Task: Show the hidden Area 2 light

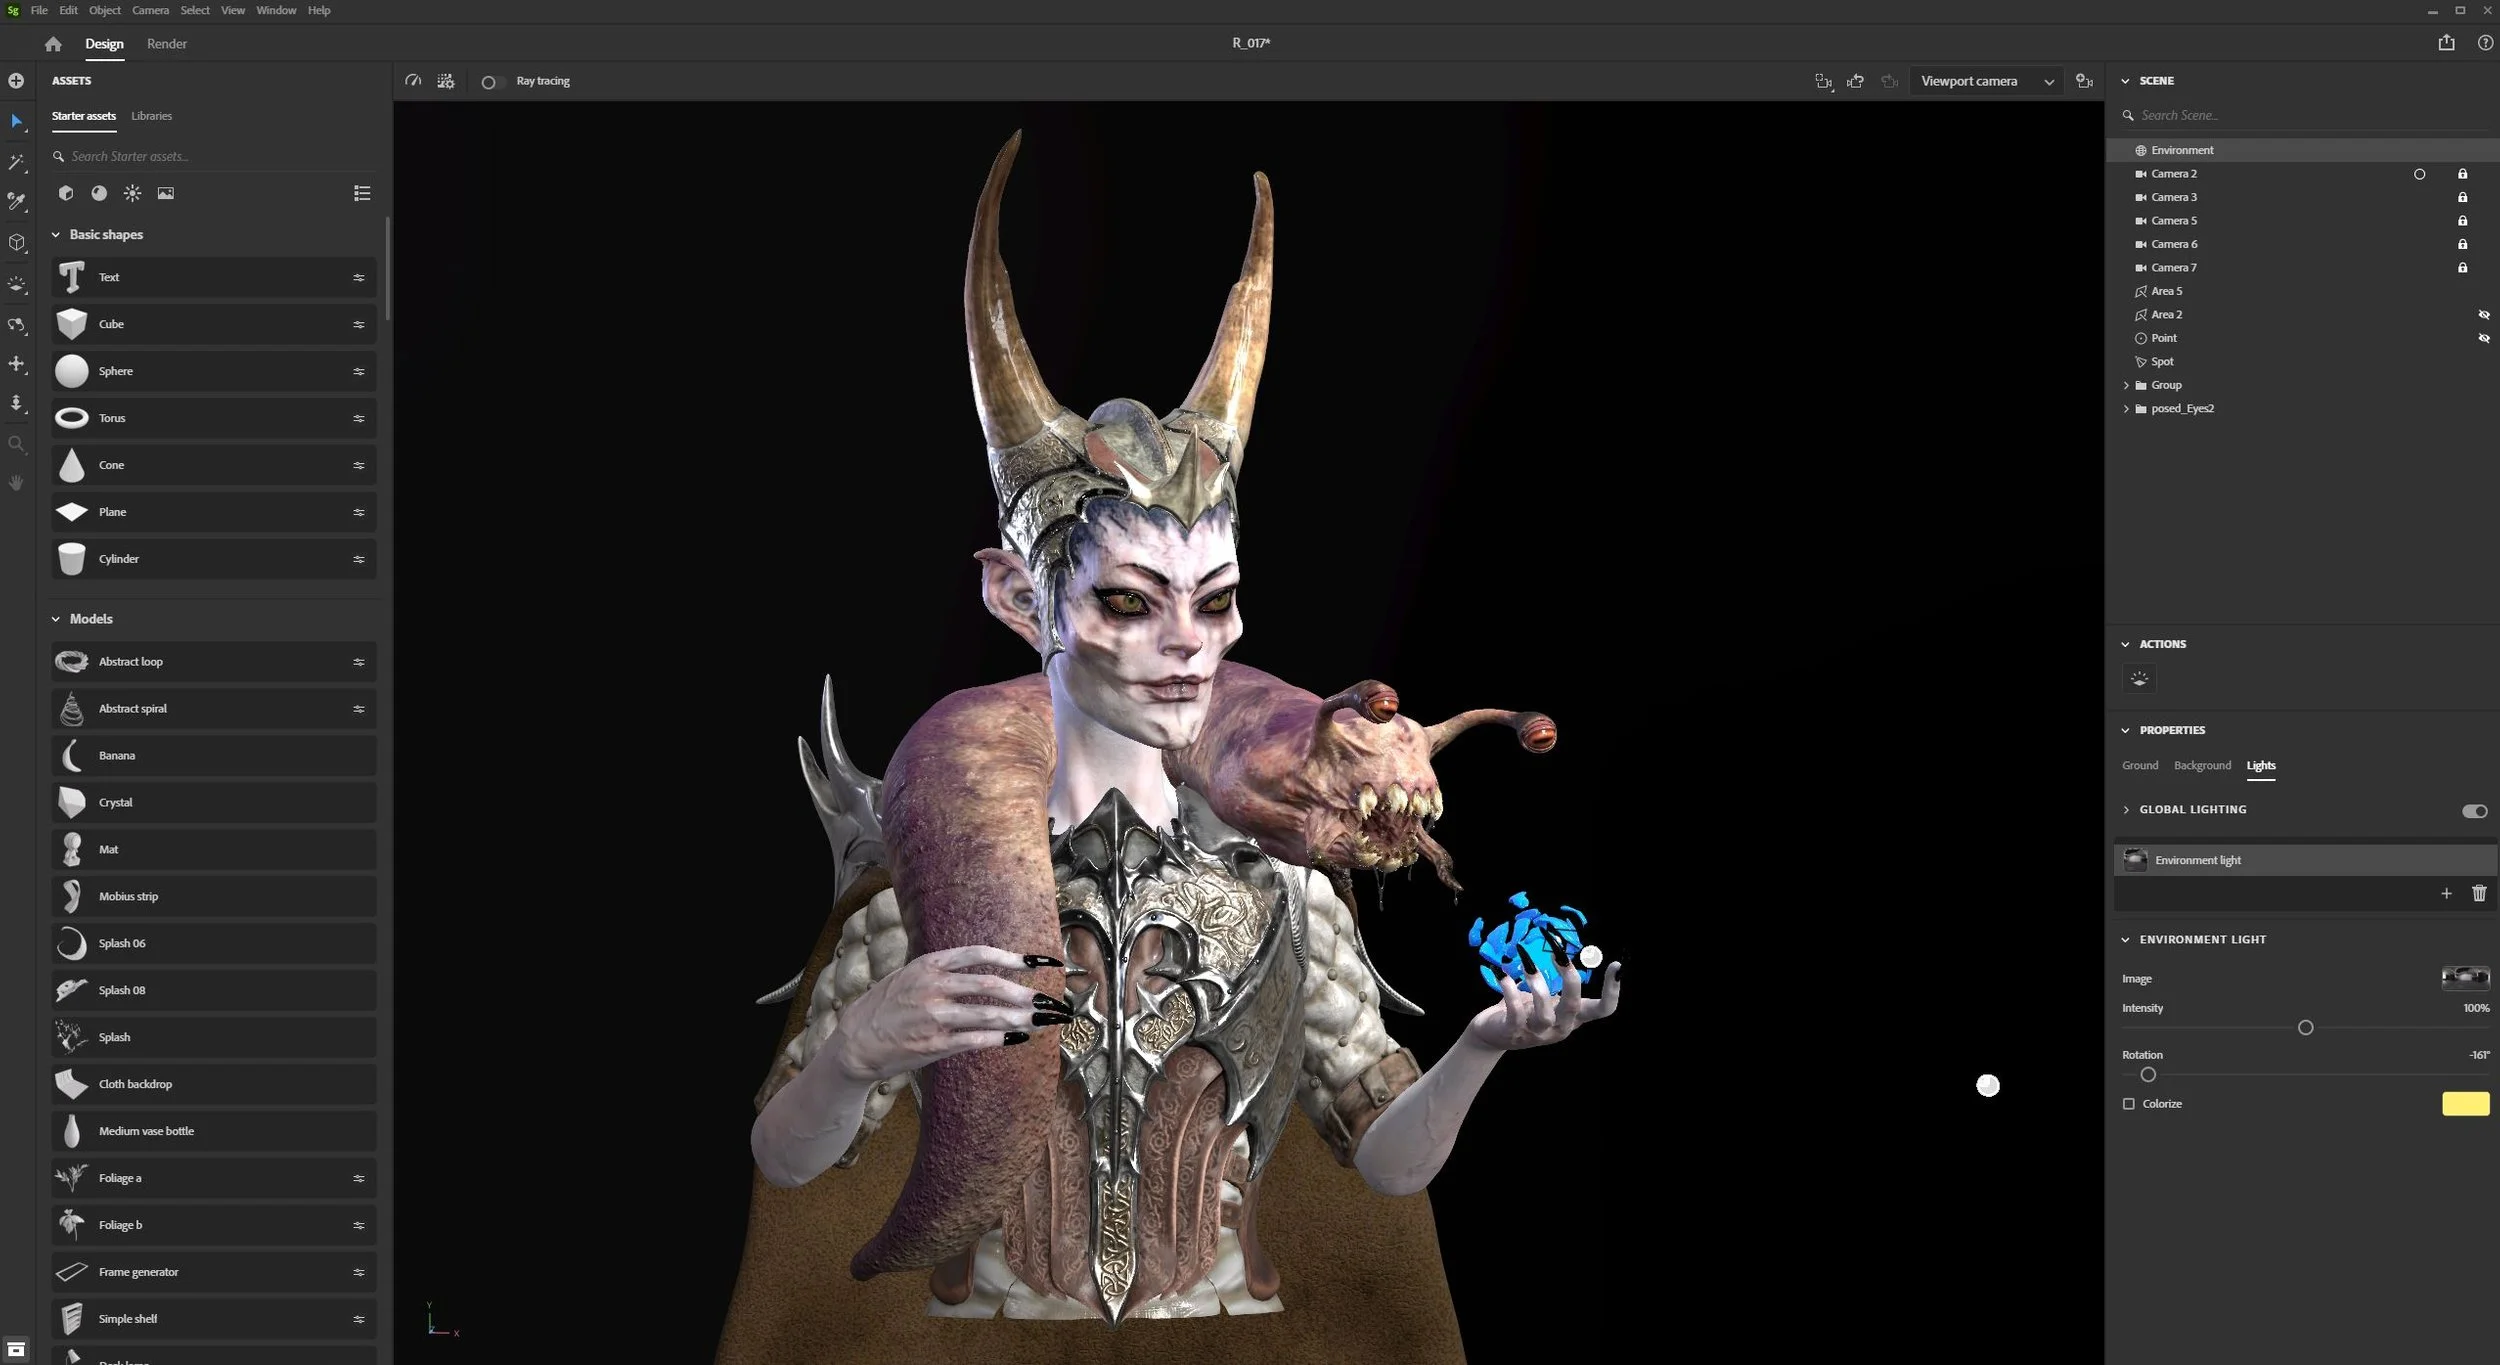Action: pos(2484,315)
